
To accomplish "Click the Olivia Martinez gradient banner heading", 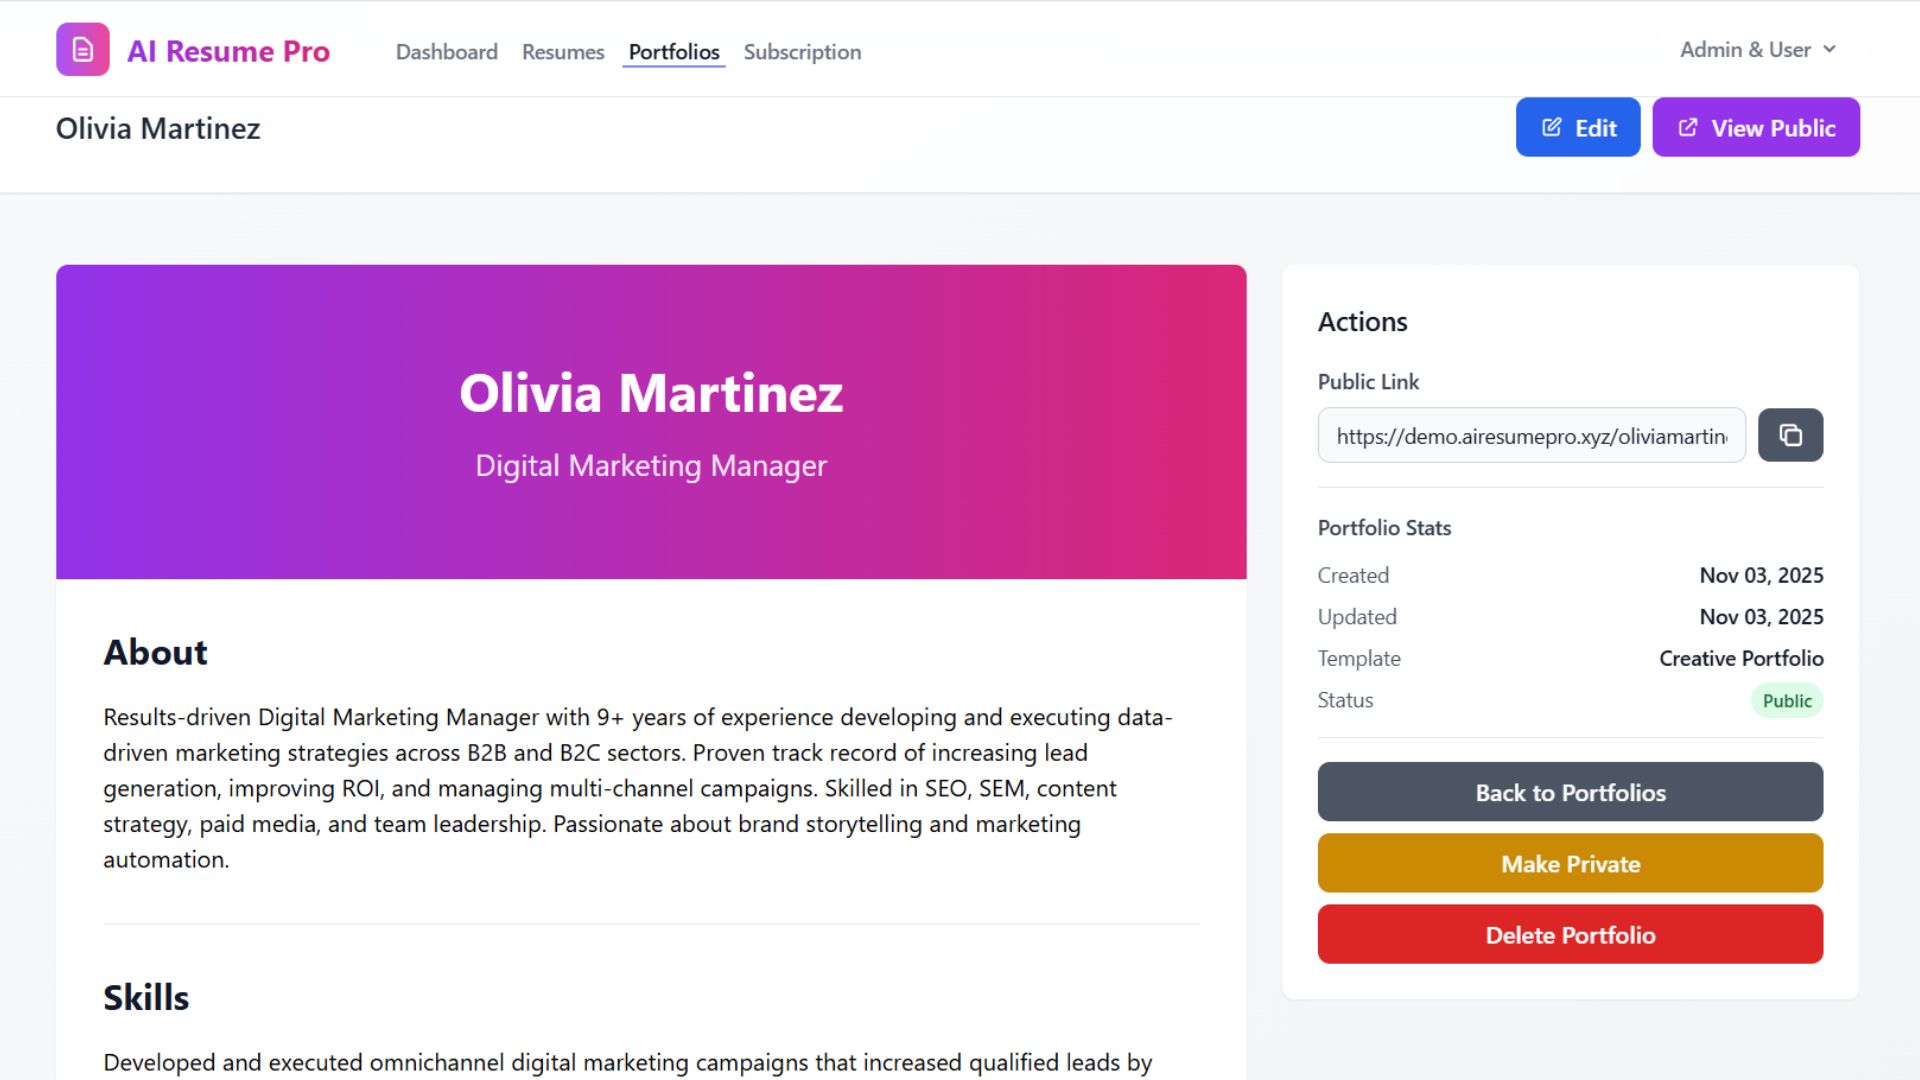I will [x=651, y=393].
